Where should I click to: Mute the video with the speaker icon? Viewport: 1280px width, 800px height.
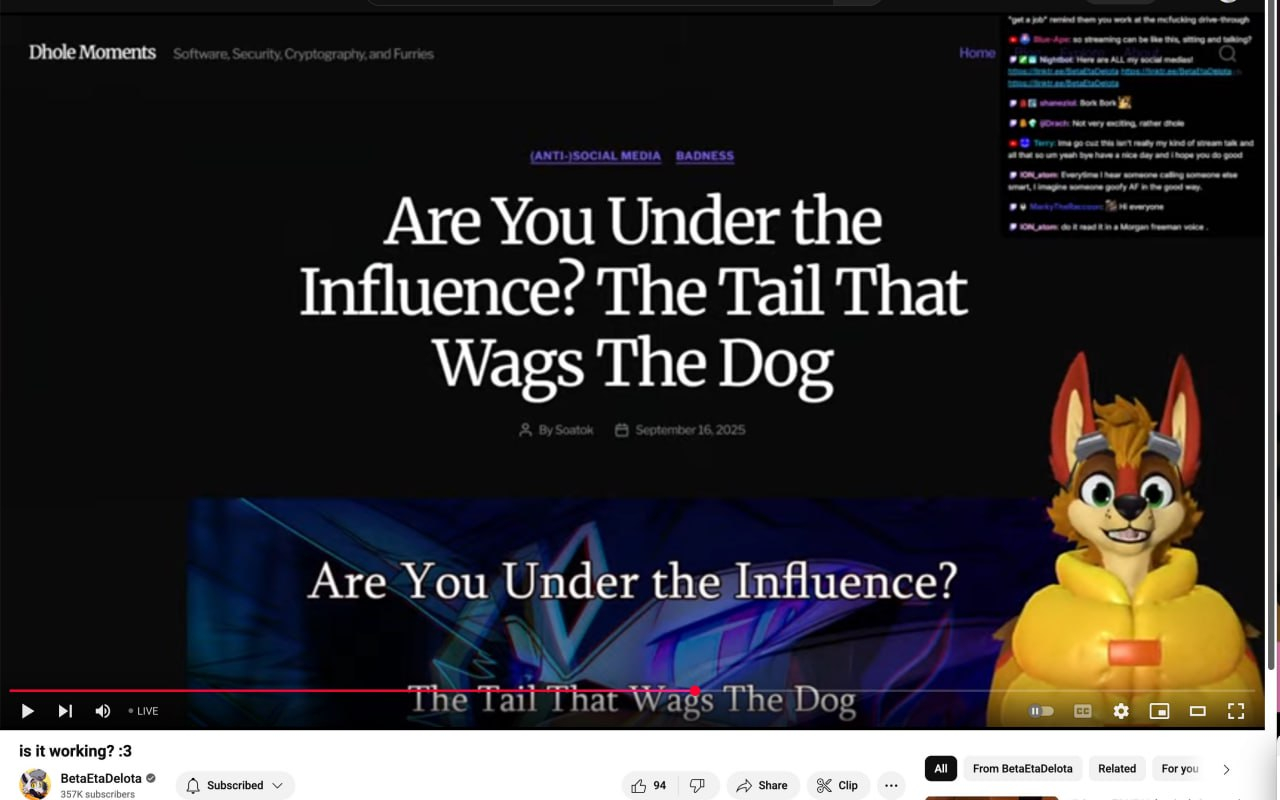(x=102, y=711)
